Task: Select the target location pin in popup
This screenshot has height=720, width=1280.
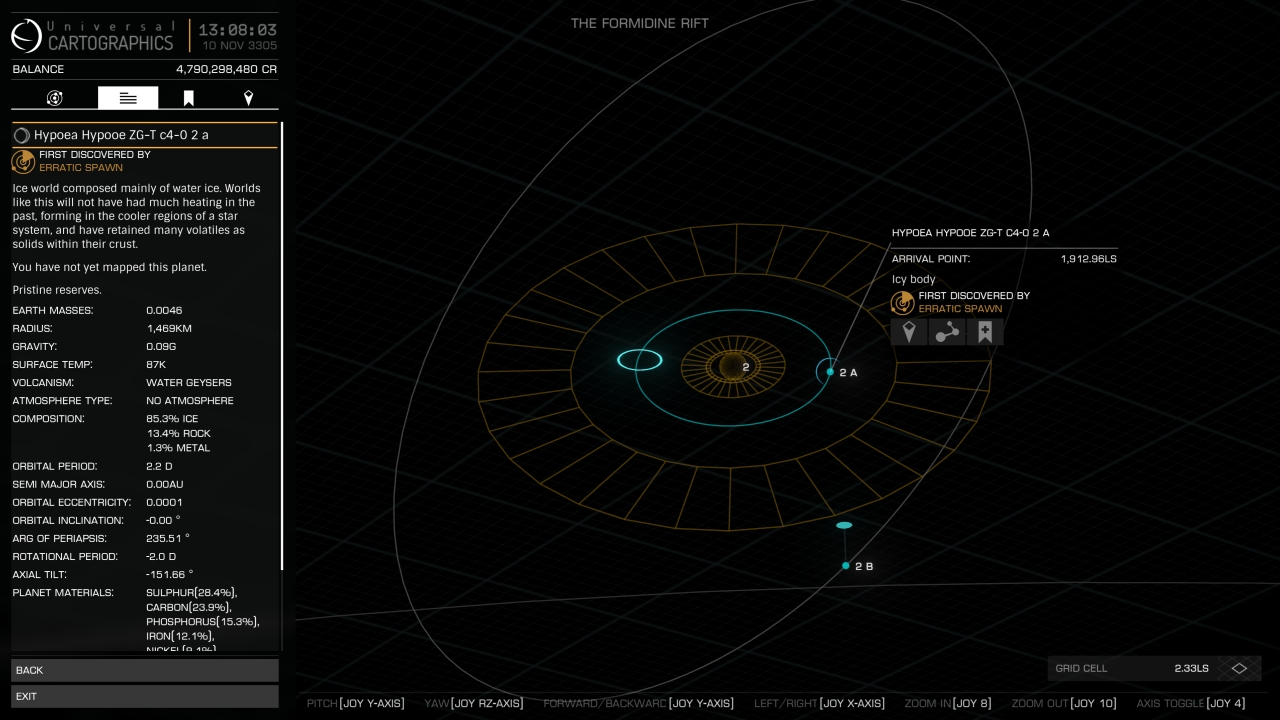Action: tap(908, 332)
